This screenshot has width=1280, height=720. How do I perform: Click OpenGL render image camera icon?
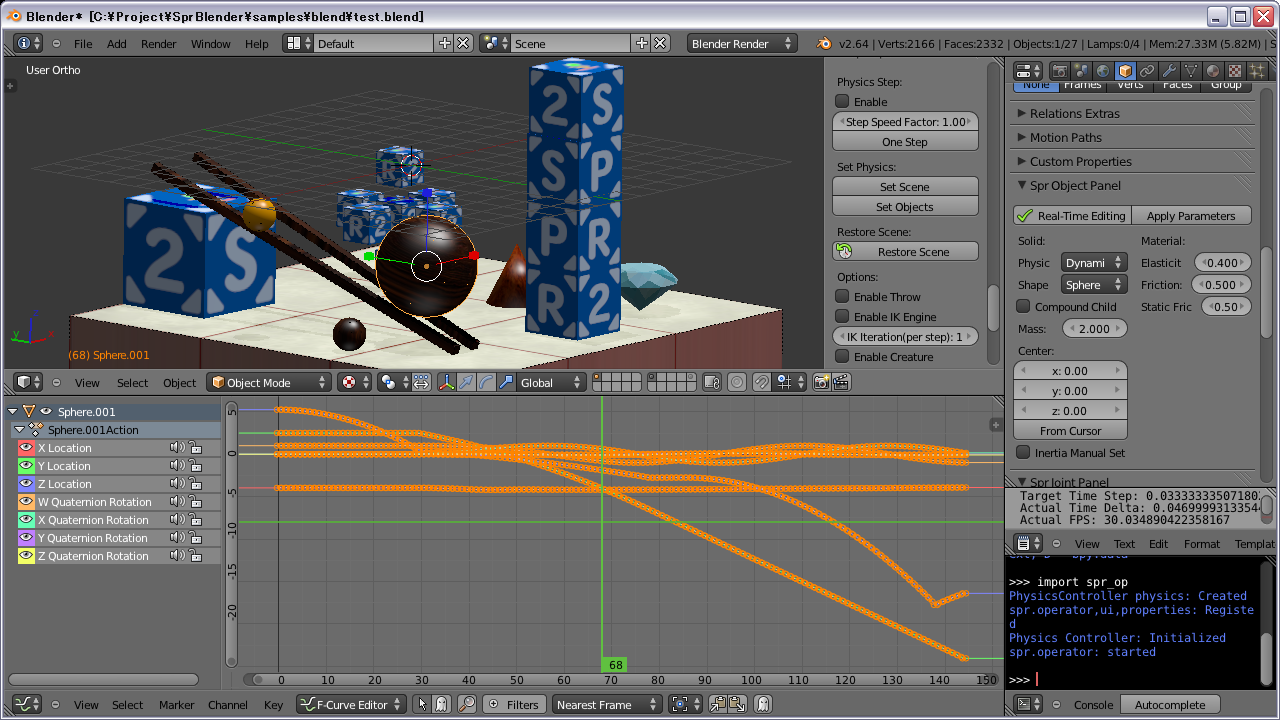[x=822, y=382]
